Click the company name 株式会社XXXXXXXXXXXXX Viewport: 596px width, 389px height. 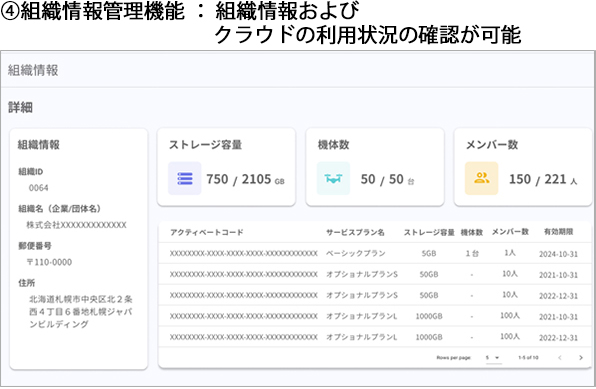(x=76, y=225)
